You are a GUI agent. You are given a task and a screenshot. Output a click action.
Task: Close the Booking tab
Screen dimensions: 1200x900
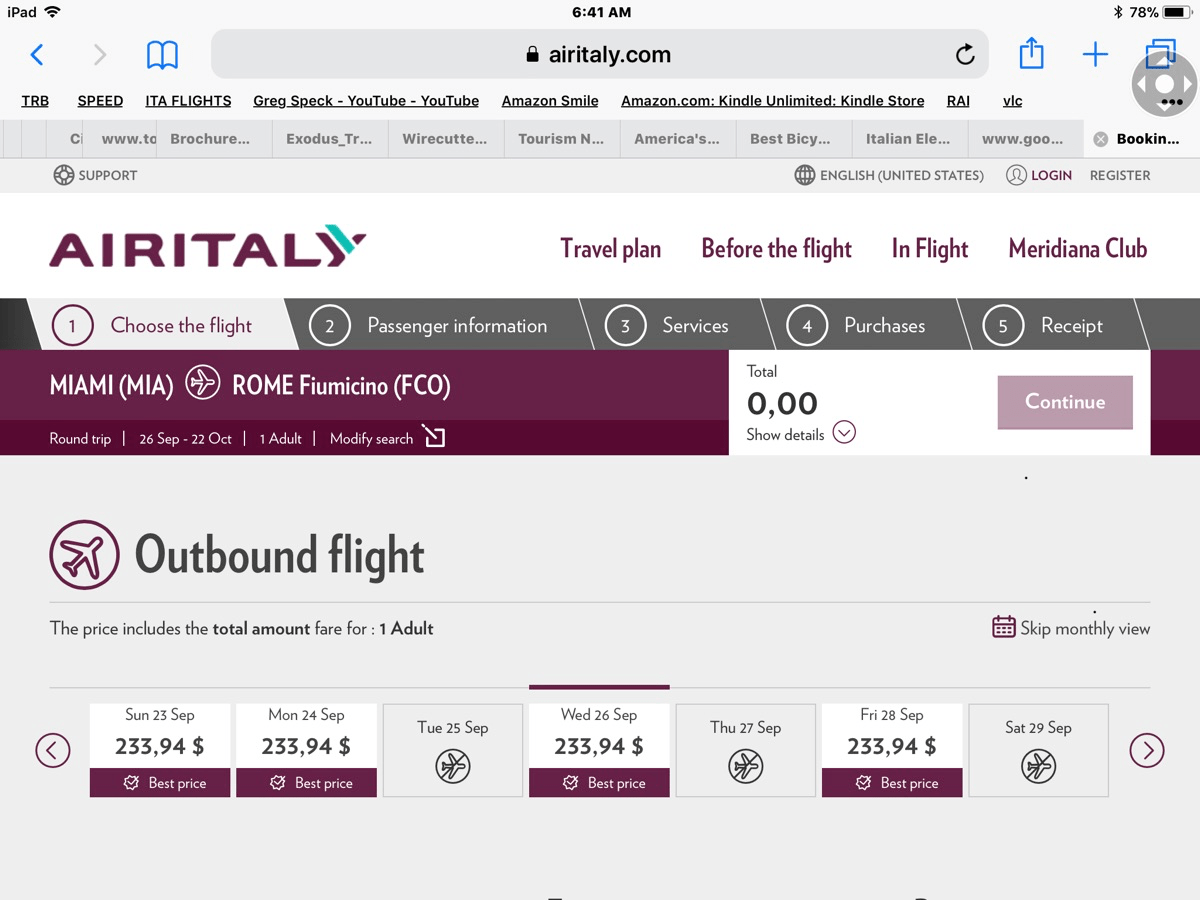coord(1100,139)
